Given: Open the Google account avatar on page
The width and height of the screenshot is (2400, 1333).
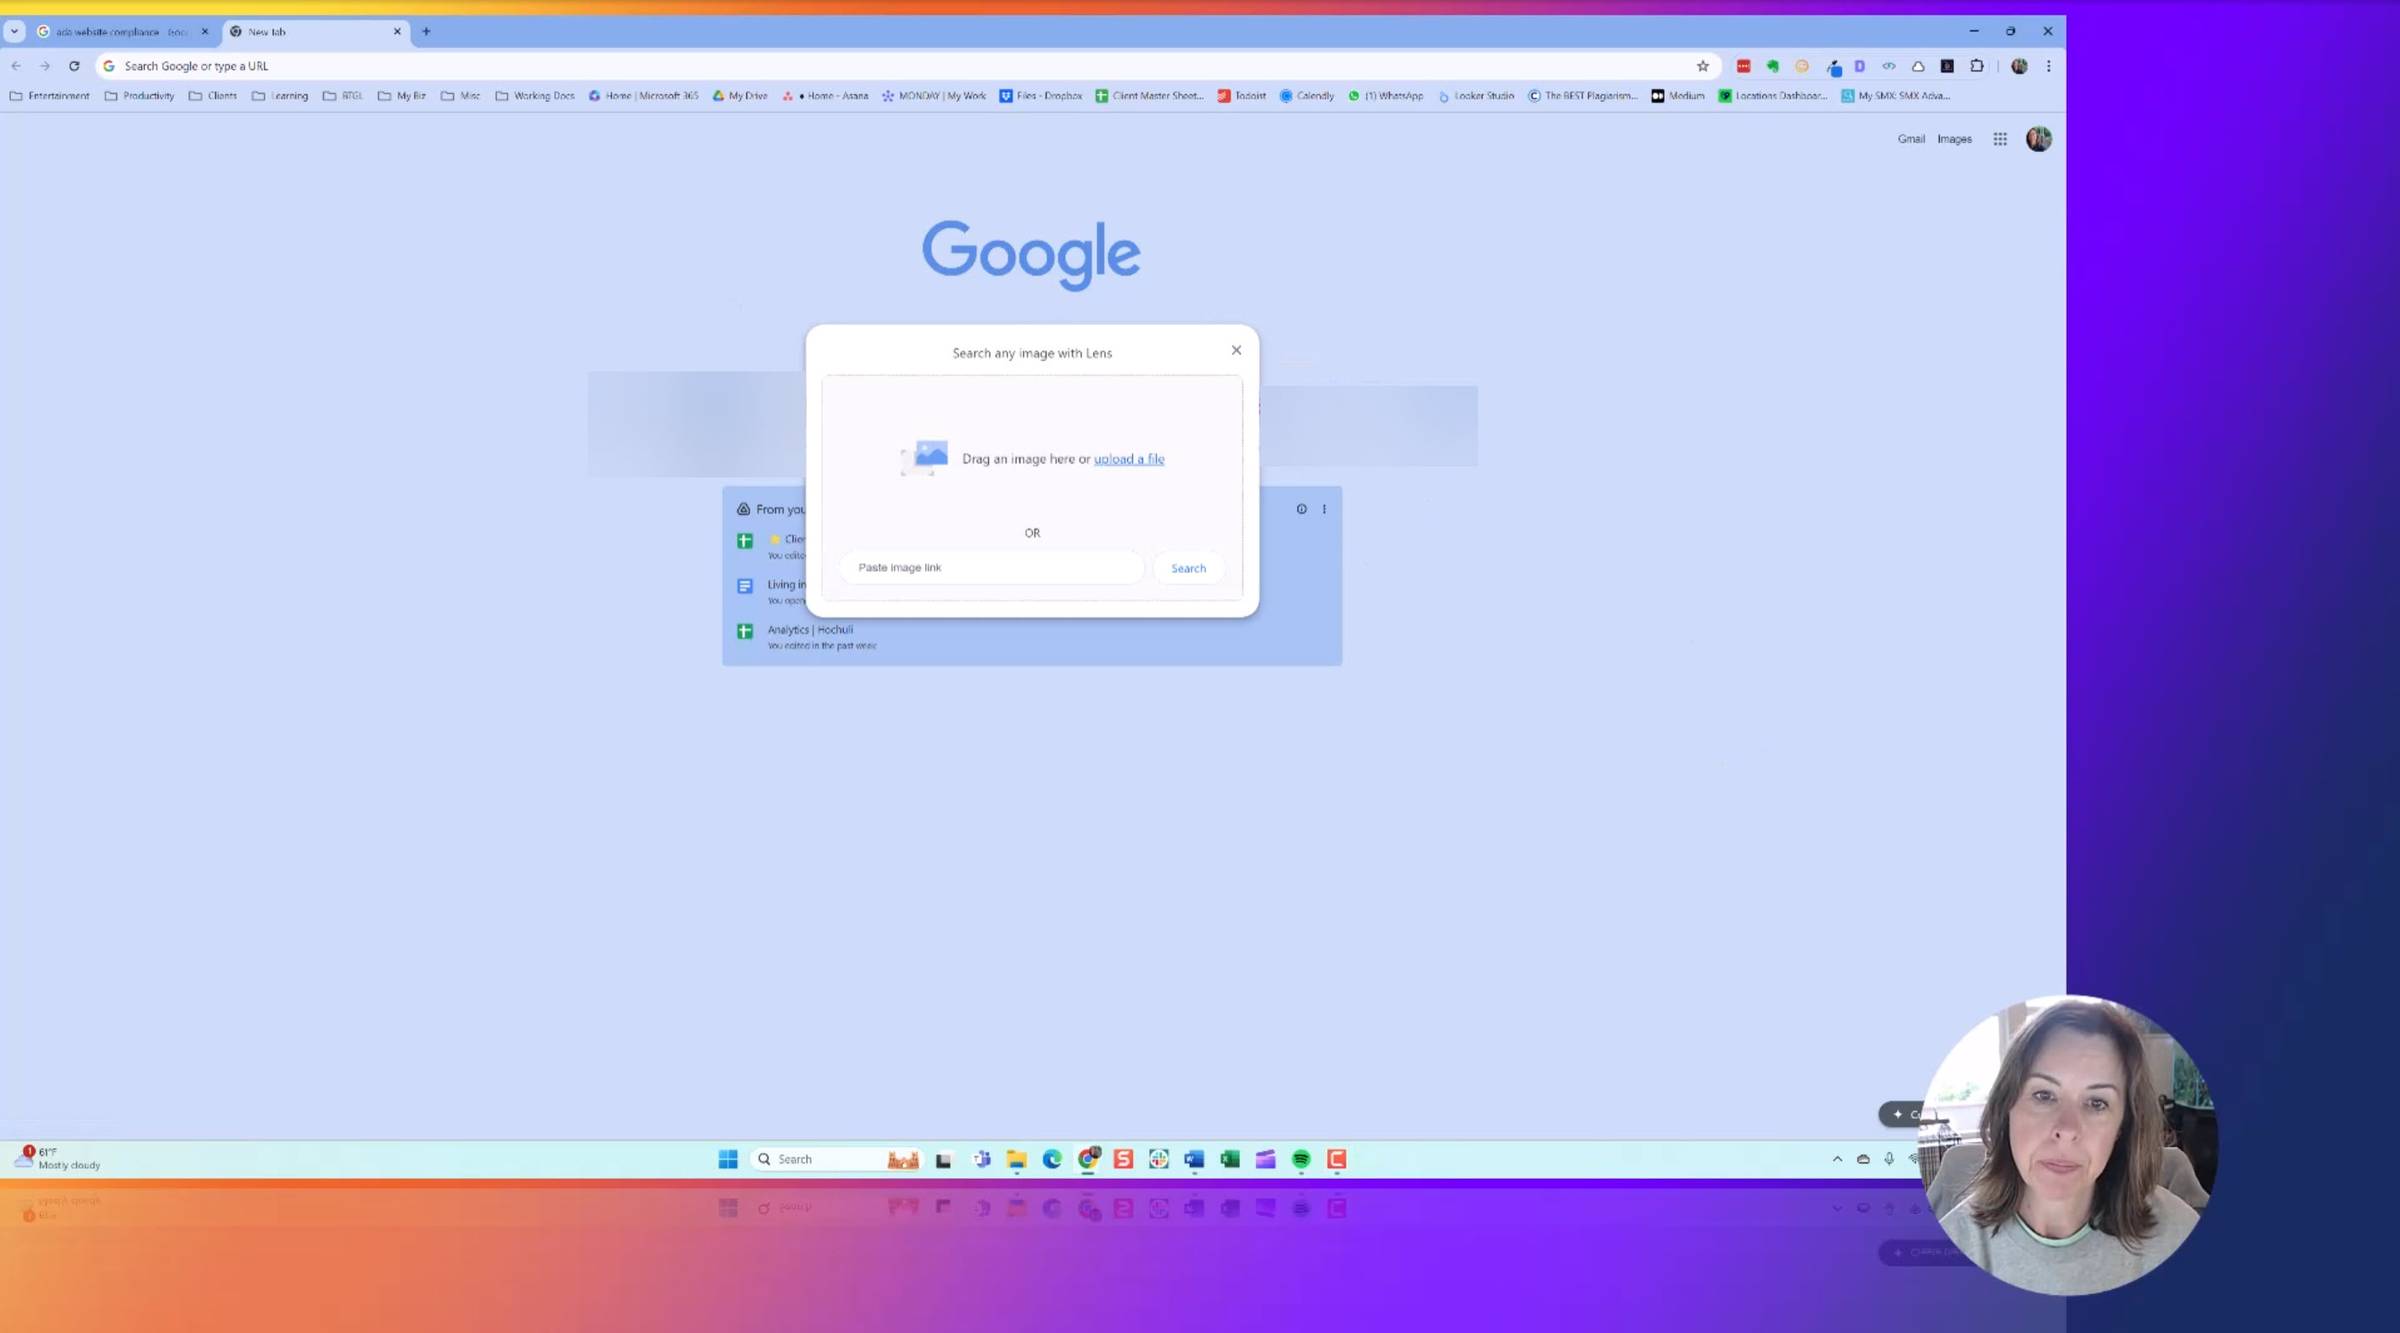Looking at the screenshot, I should click(2038, 139).
